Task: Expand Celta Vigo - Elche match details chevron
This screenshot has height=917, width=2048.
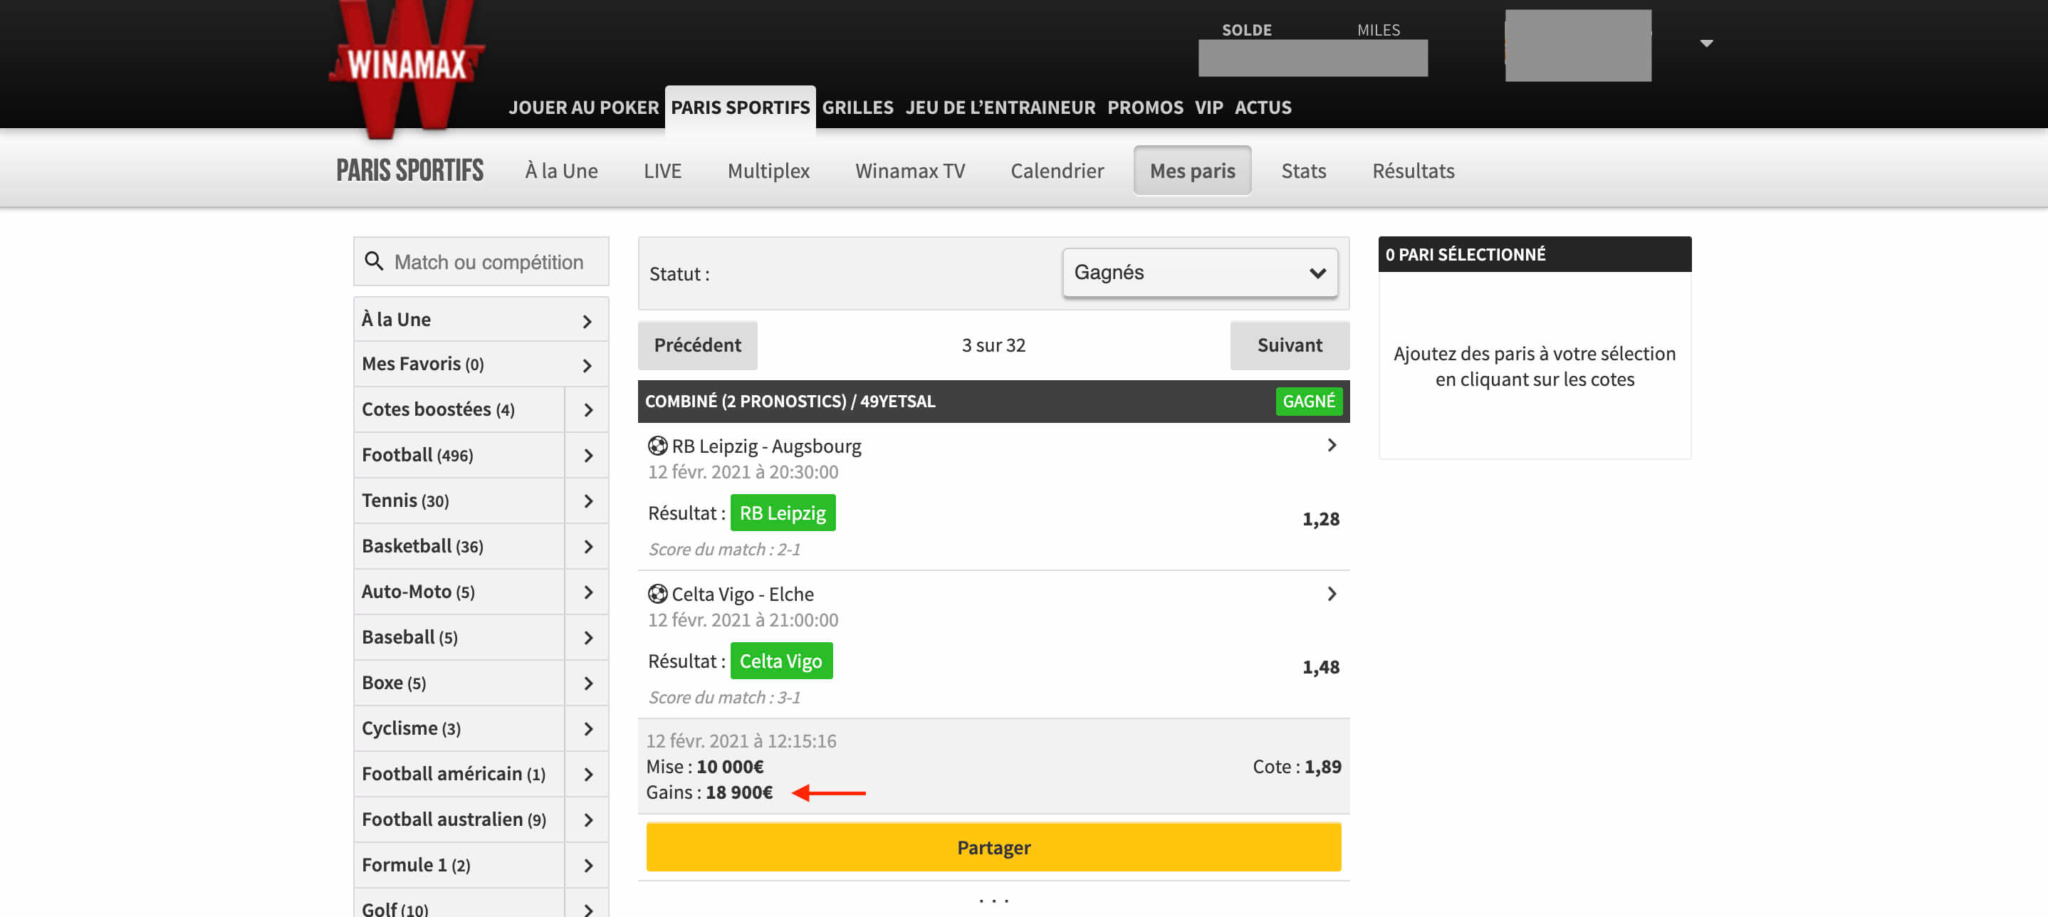Action: pos(1332,594)
